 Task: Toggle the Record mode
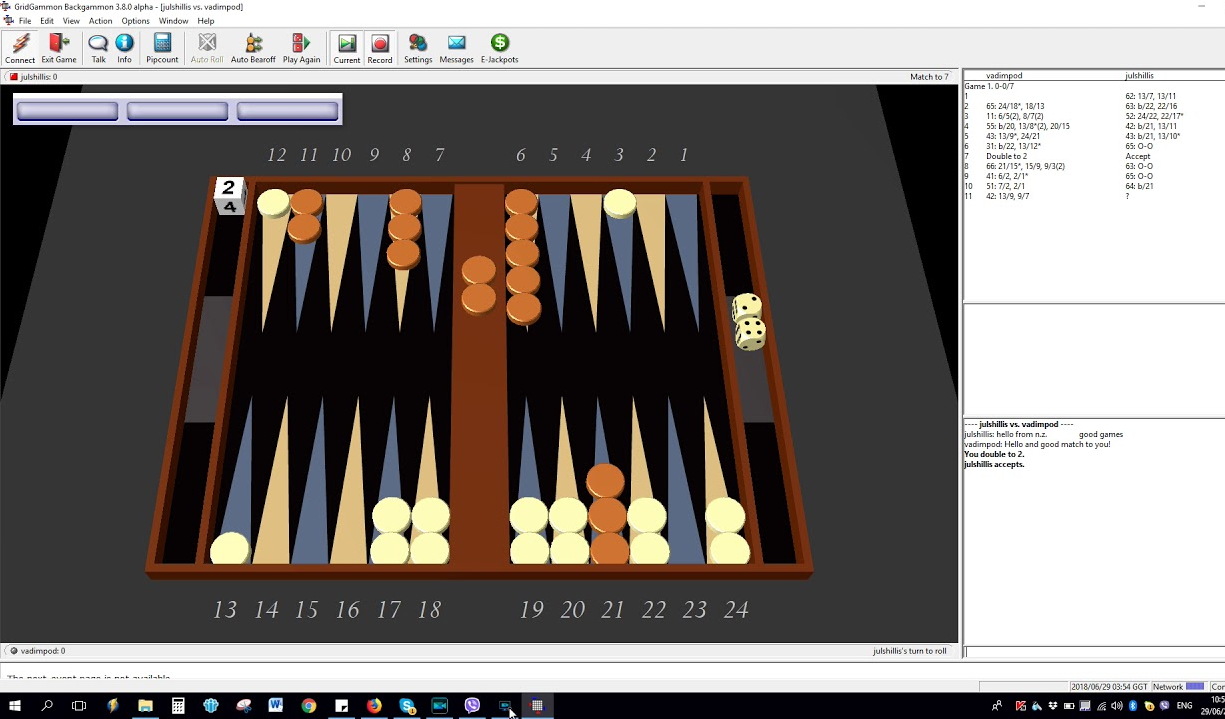[380, 46]
